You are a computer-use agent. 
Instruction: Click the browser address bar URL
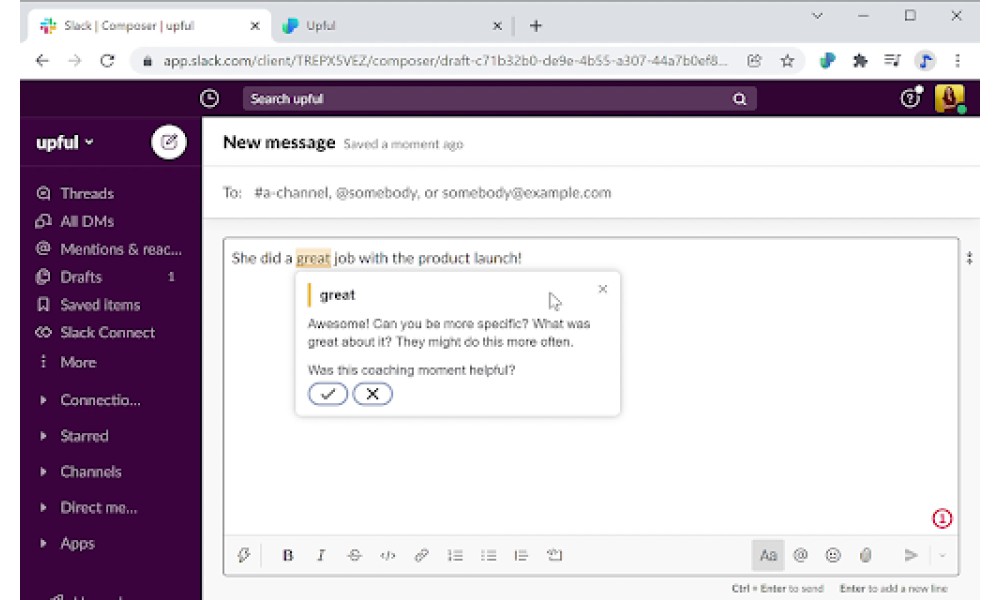click(x=445, y=61)
